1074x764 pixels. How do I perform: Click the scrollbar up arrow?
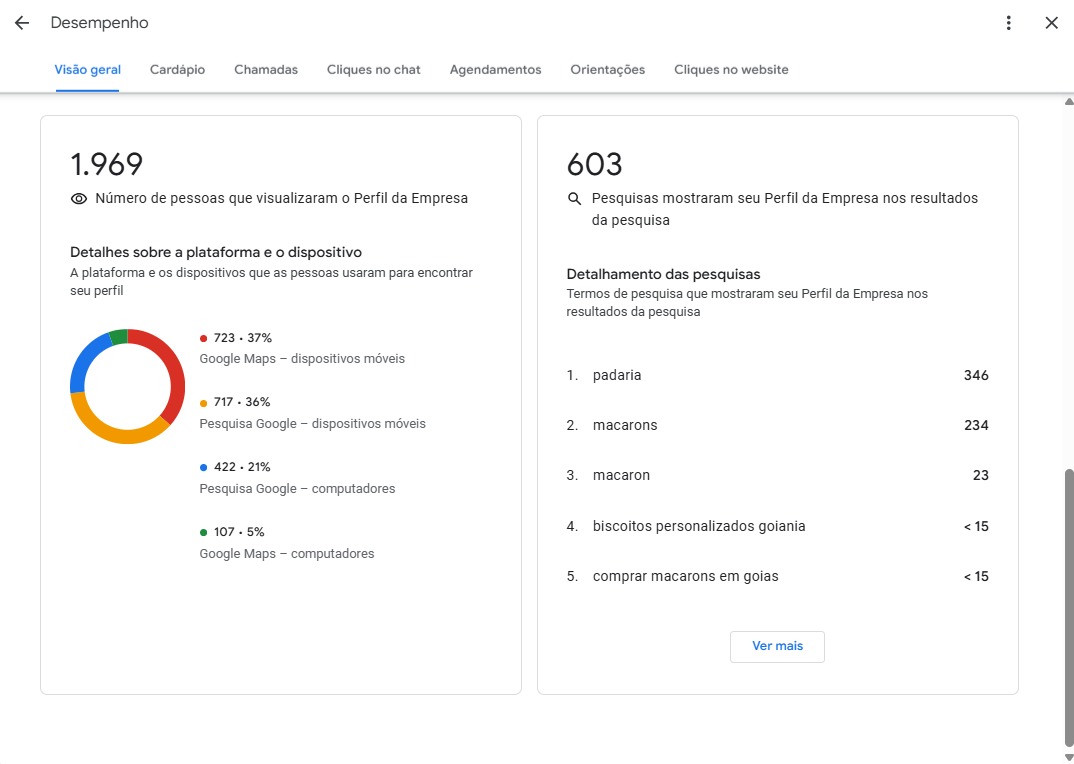[1069, 102]
